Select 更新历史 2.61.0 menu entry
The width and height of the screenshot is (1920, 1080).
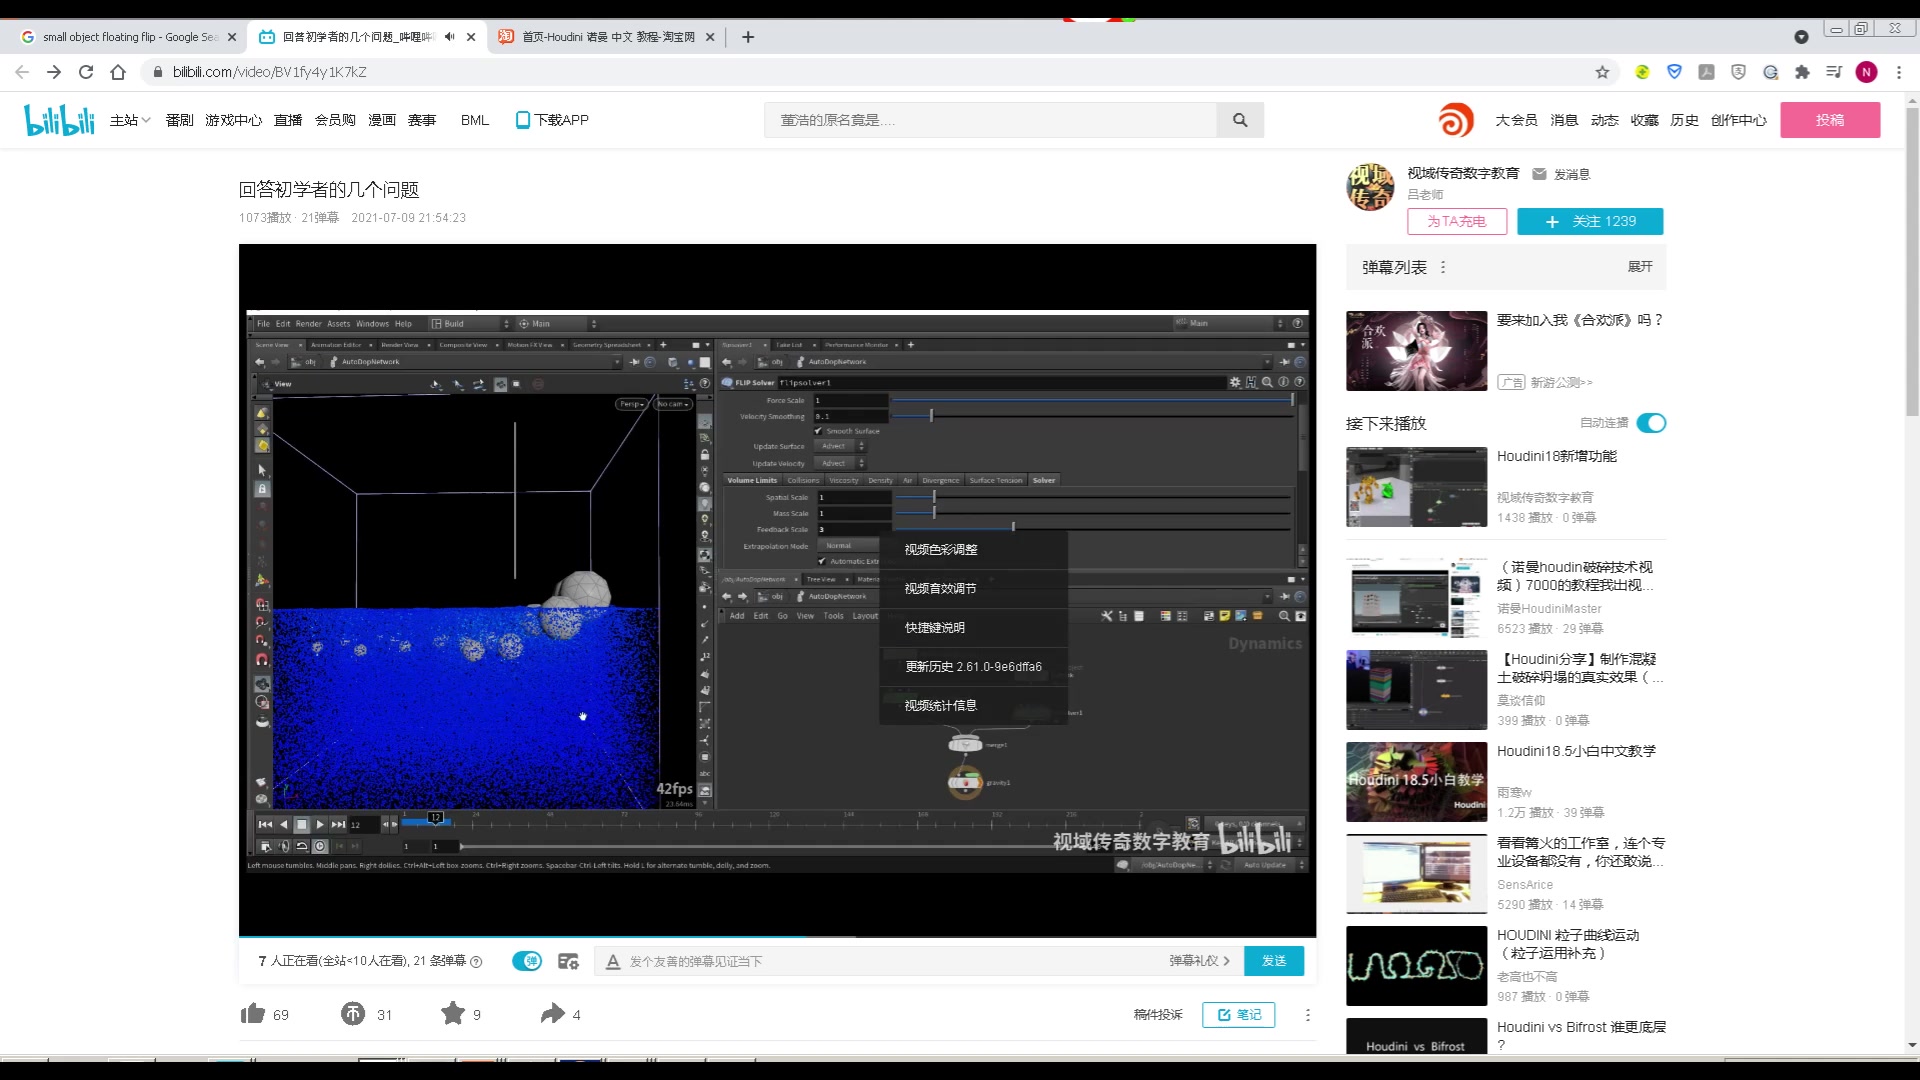coord(973,667)
